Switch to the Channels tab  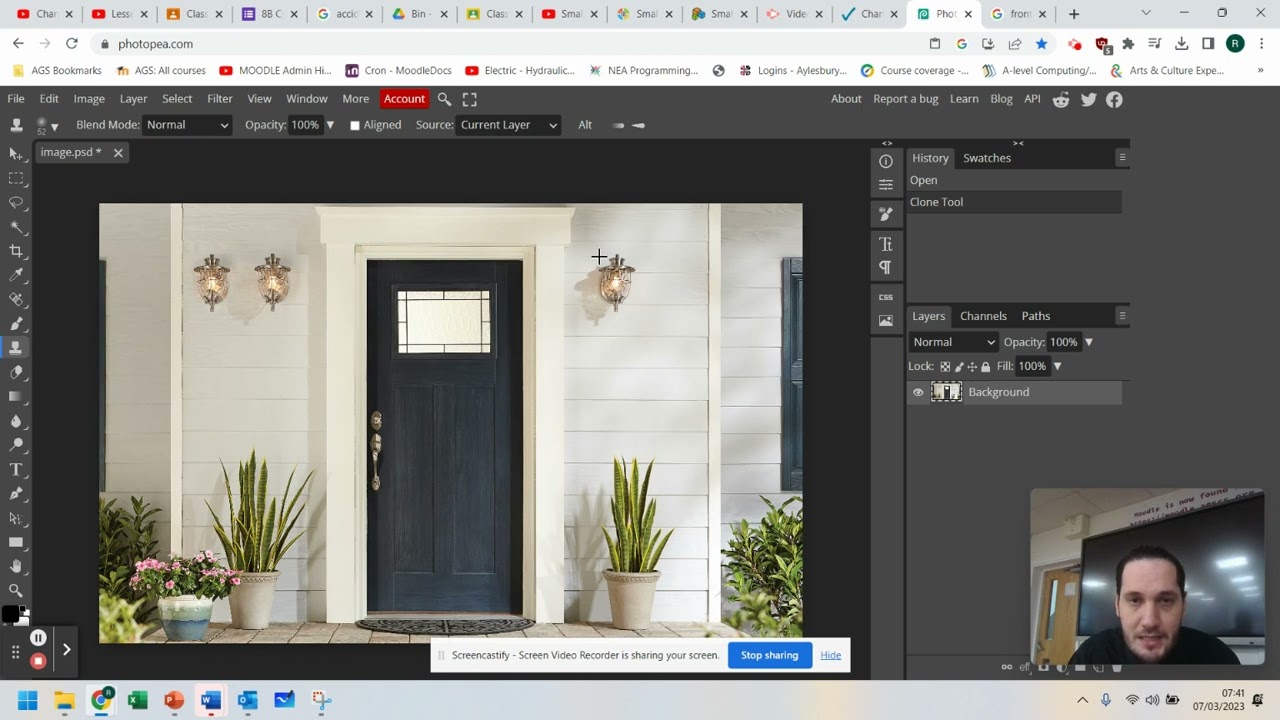pyautogui.click(x=983, y=316)
